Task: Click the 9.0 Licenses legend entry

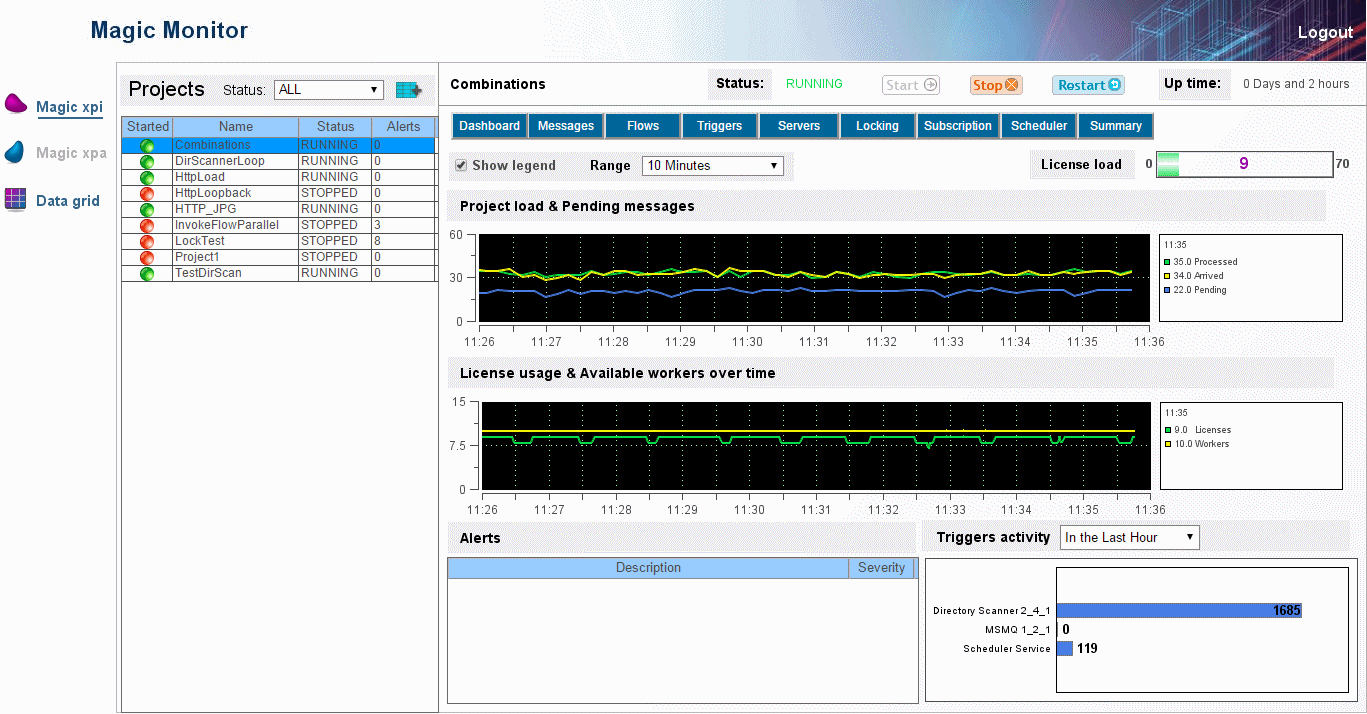Action: (x=1197, y=430)
